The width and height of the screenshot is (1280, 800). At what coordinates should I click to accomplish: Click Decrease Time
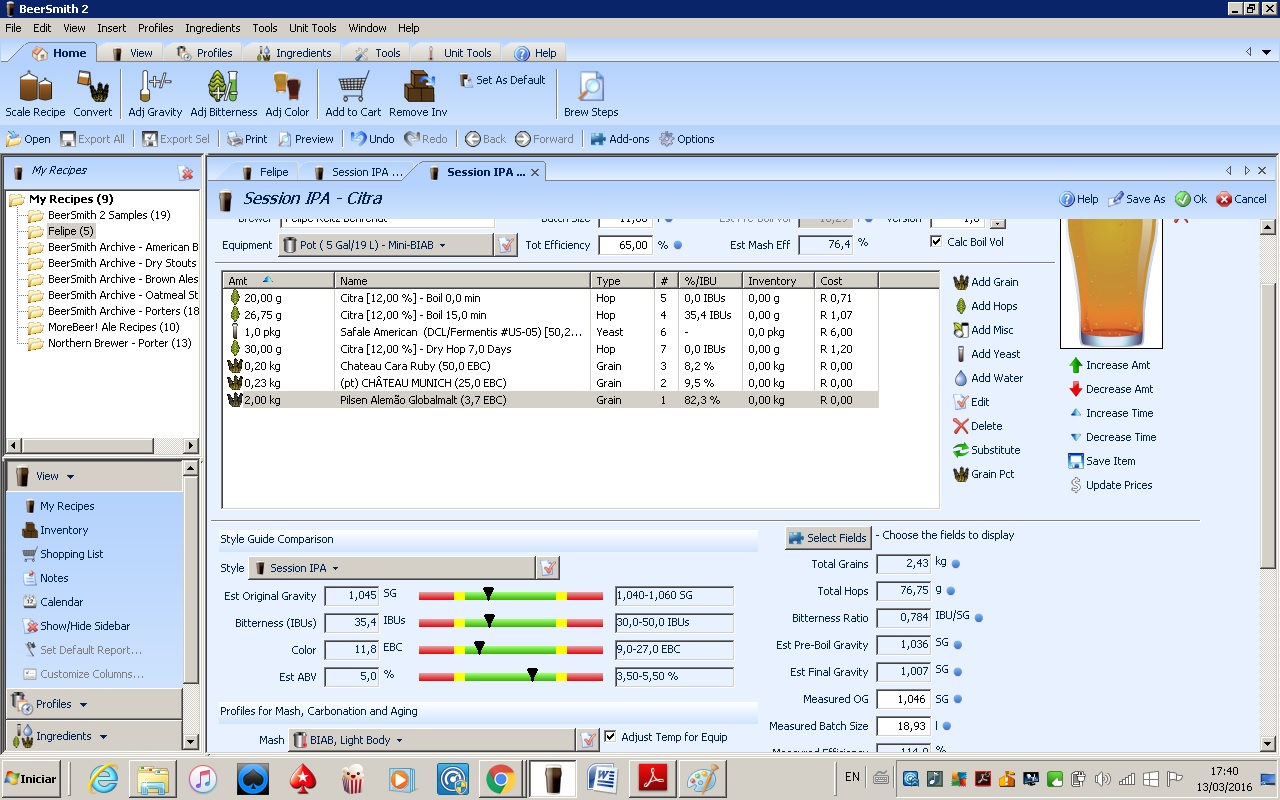click(1112, 437)
